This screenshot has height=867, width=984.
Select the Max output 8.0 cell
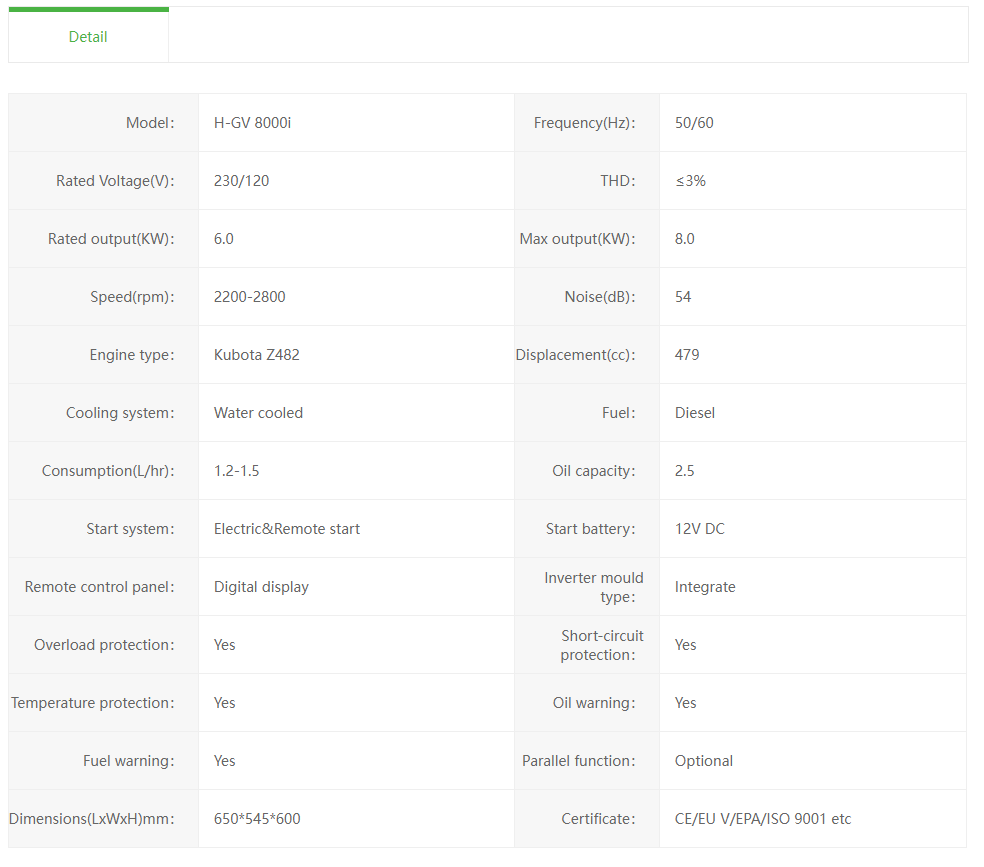click(685, 239)
